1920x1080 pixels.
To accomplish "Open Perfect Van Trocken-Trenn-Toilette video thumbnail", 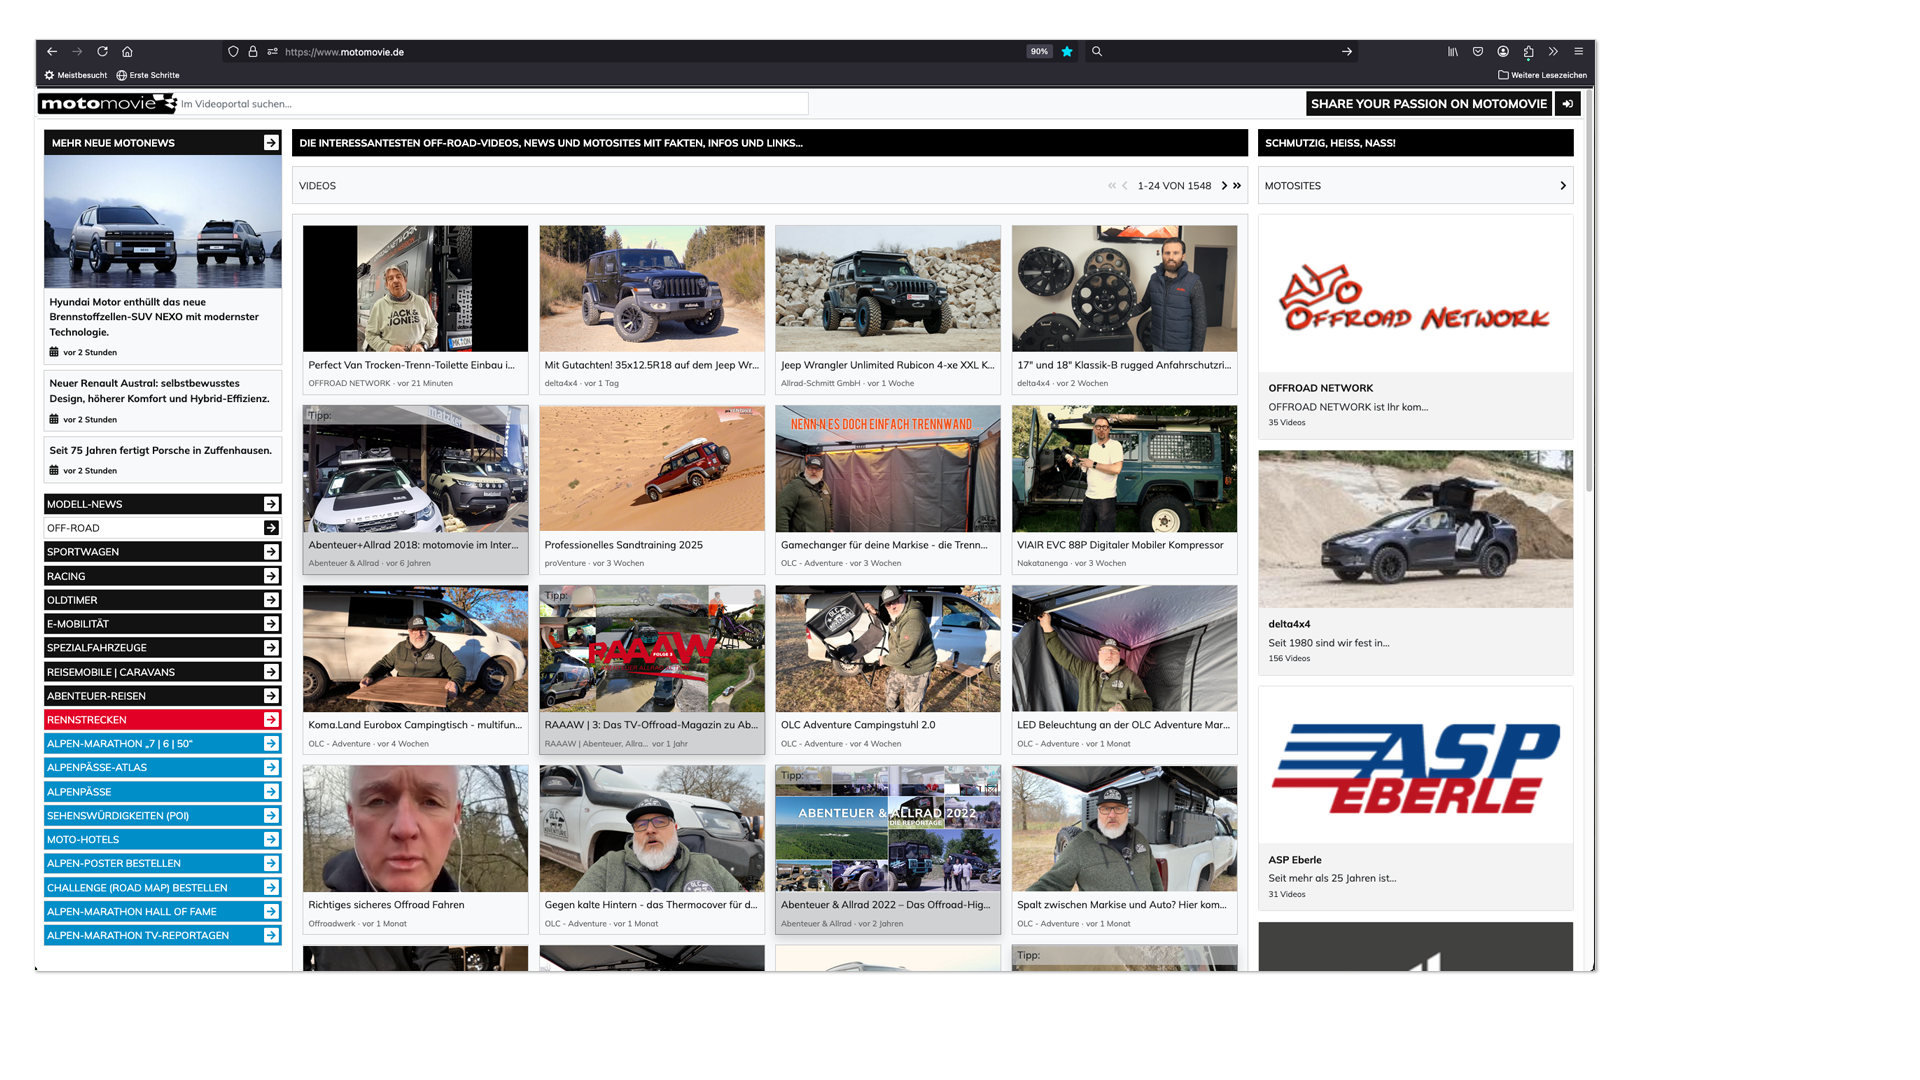I will pyautogui.click(x=415, y=288).
